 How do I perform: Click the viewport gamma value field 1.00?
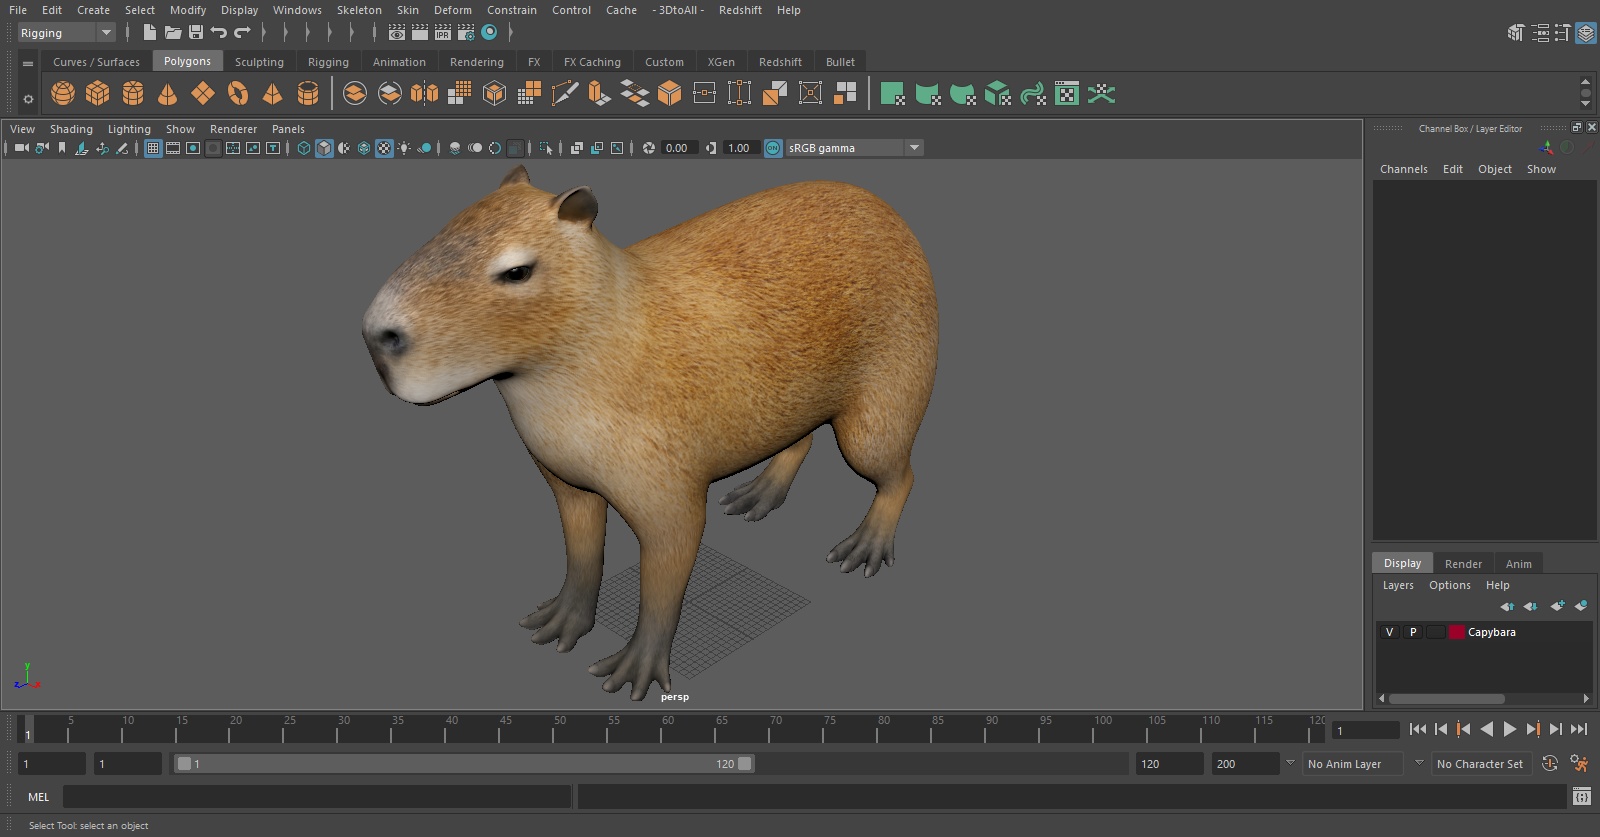[x=741, y=148]
